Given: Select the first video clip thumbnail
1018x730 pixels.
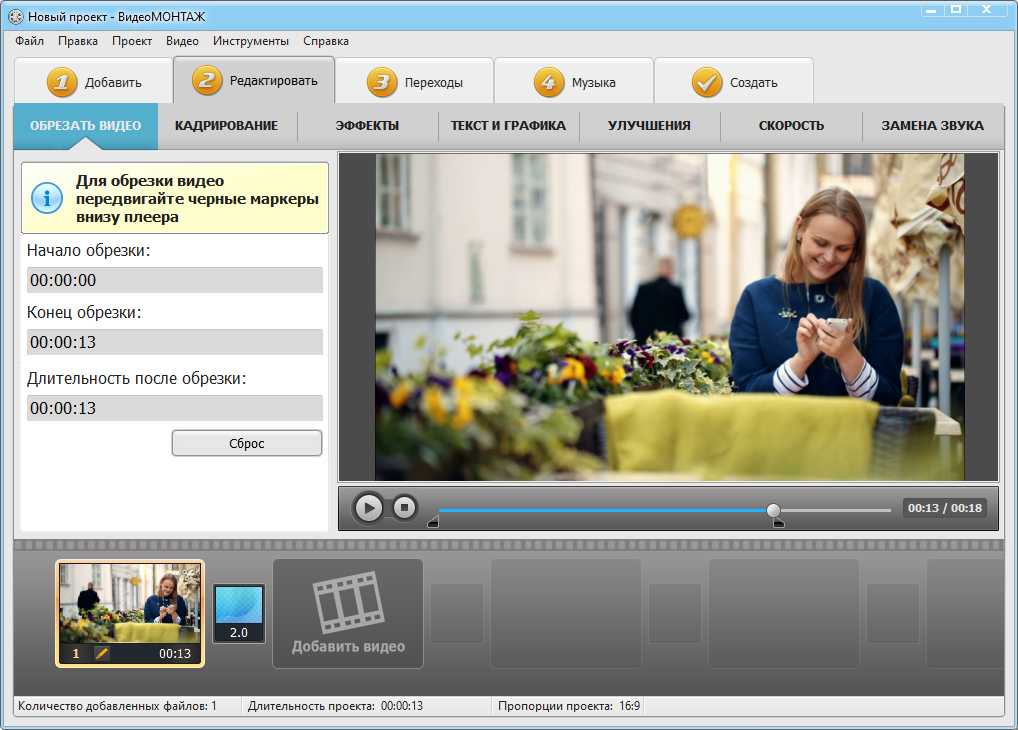Looking at the screenshot, I should point(130,603).
